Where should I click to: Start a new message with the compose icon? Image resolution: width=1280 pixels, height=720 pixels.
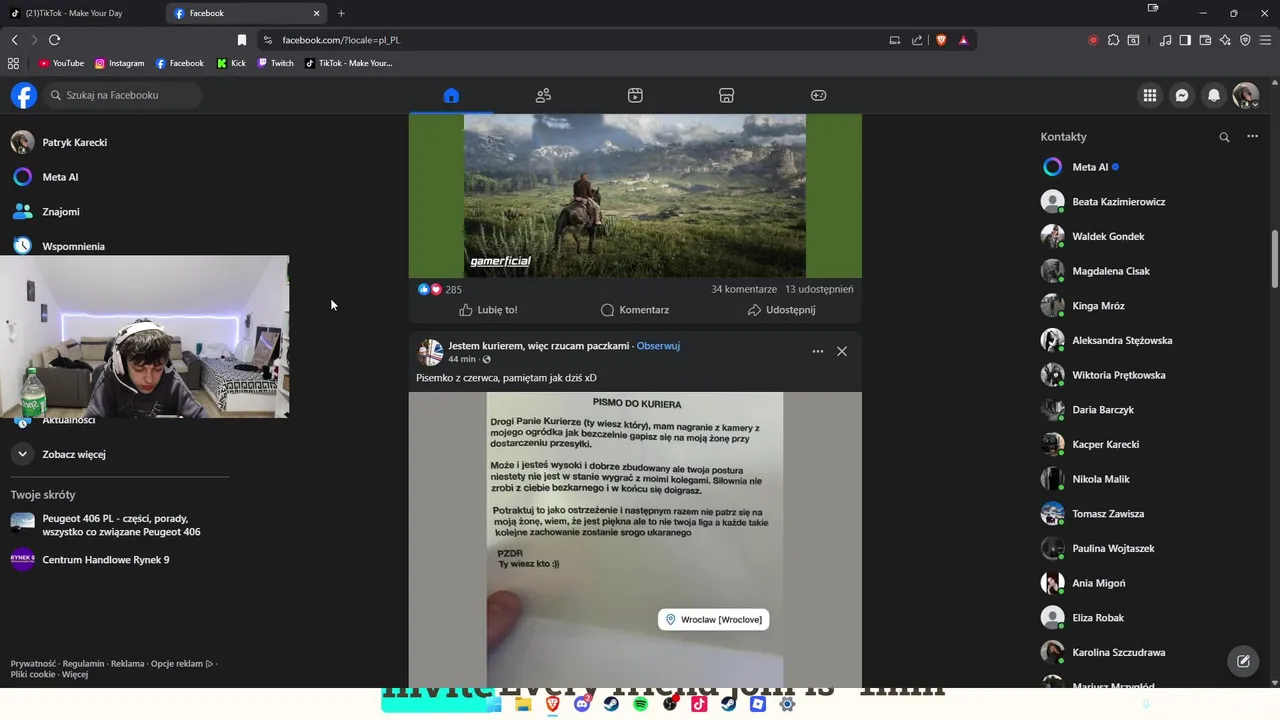coord(1243,661)
